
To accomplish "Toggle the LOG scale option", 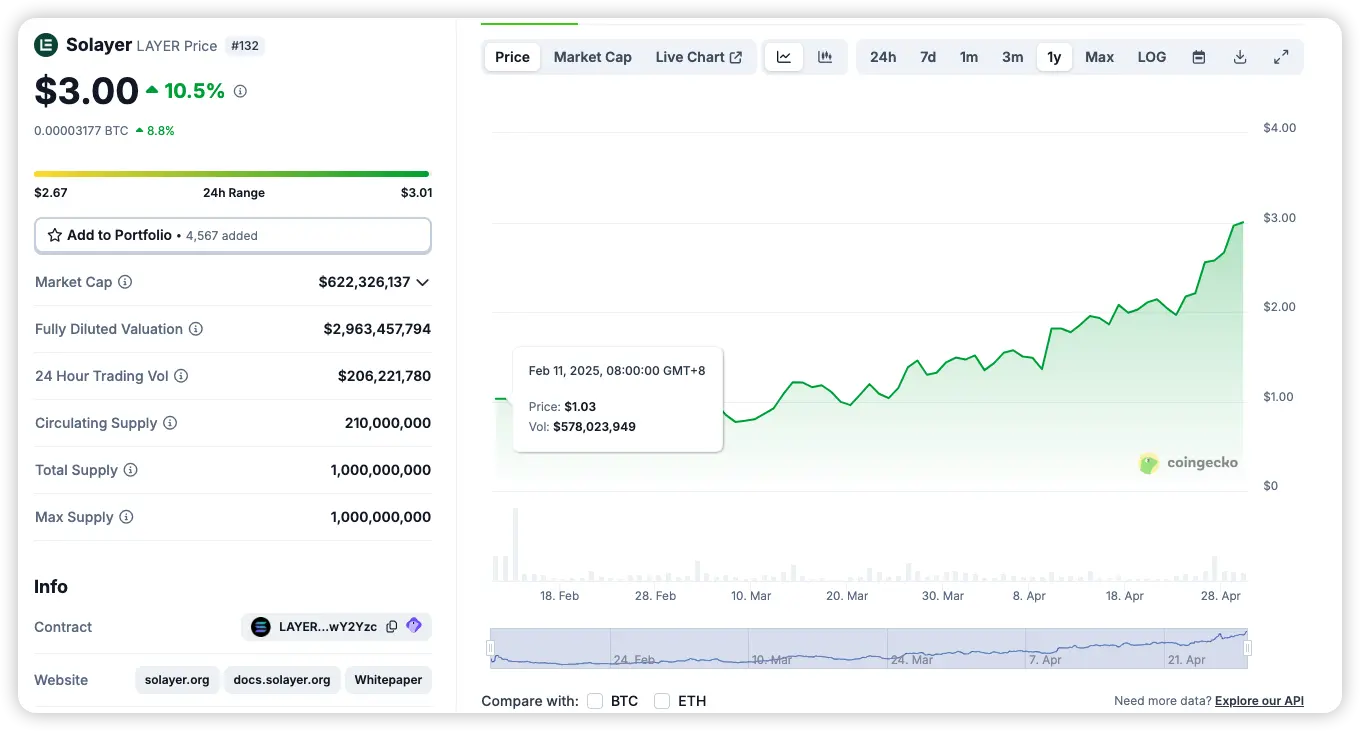I will 1151,57.
